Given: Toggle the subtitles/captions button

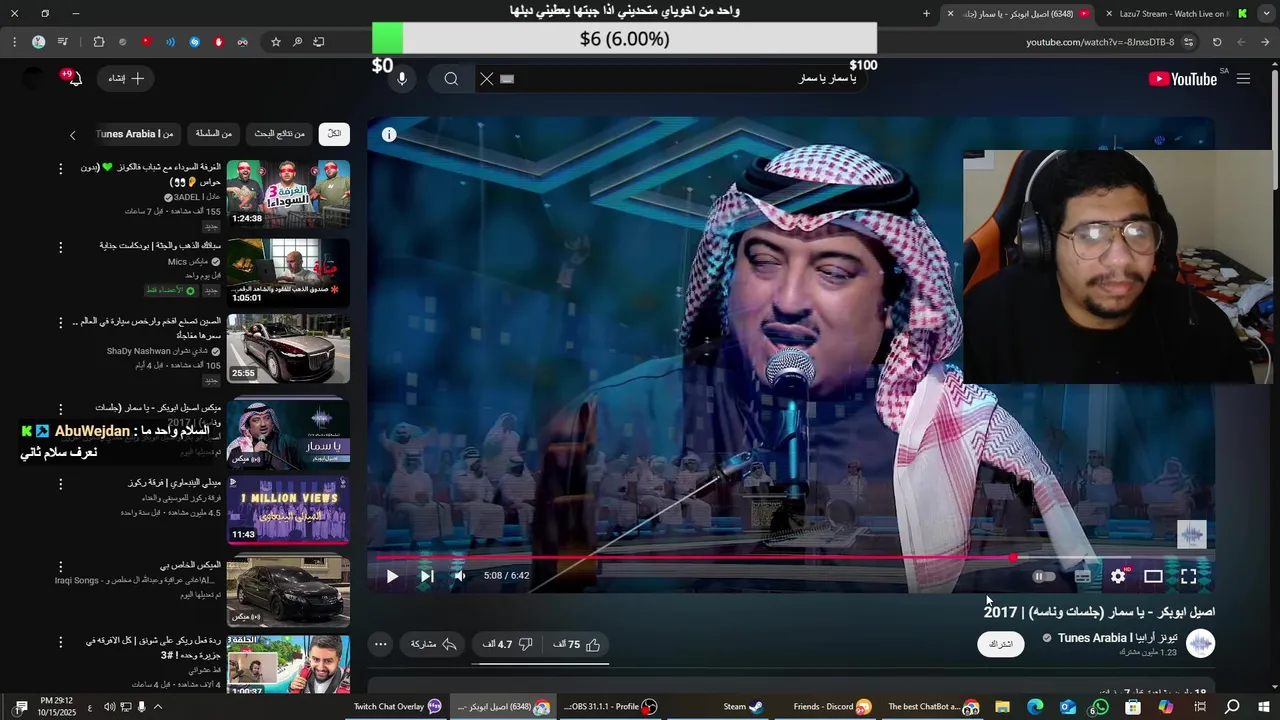Looking at the screenshot, I should pyautogui.click(x=1083, y=576).
